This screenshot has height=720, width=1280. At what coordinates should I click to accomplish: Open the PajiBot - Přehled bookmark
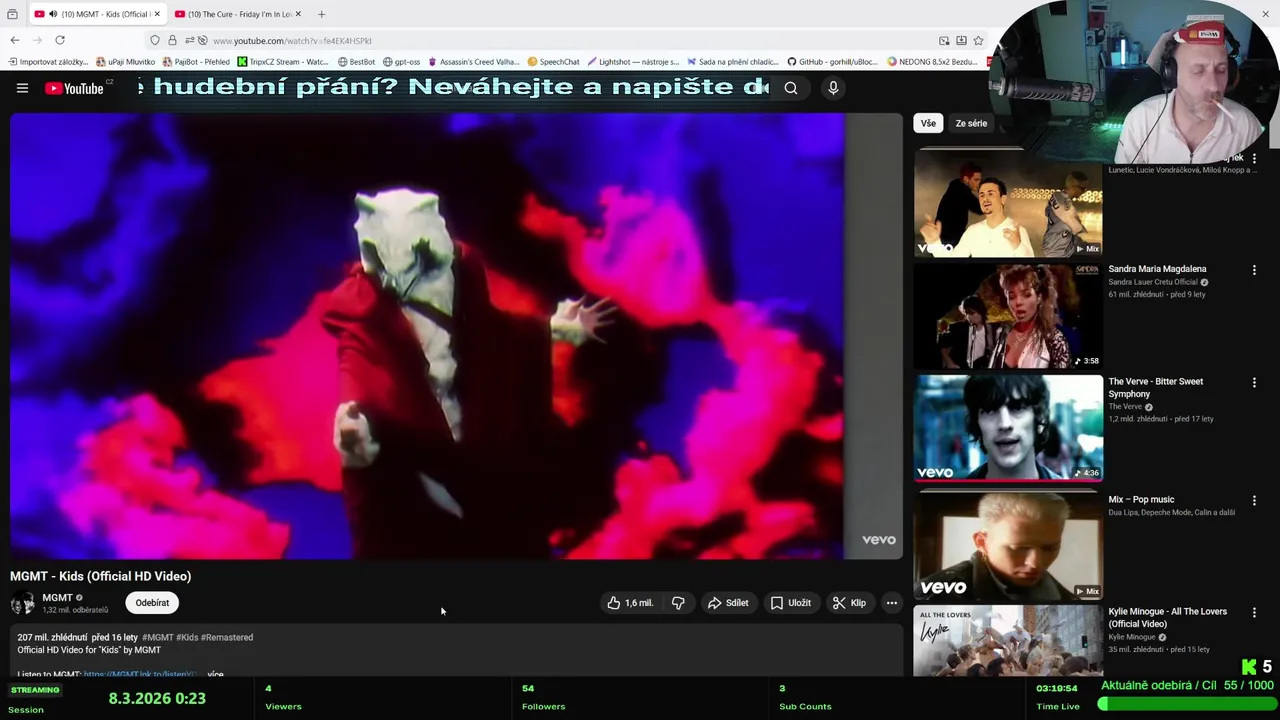coord(196,62)
